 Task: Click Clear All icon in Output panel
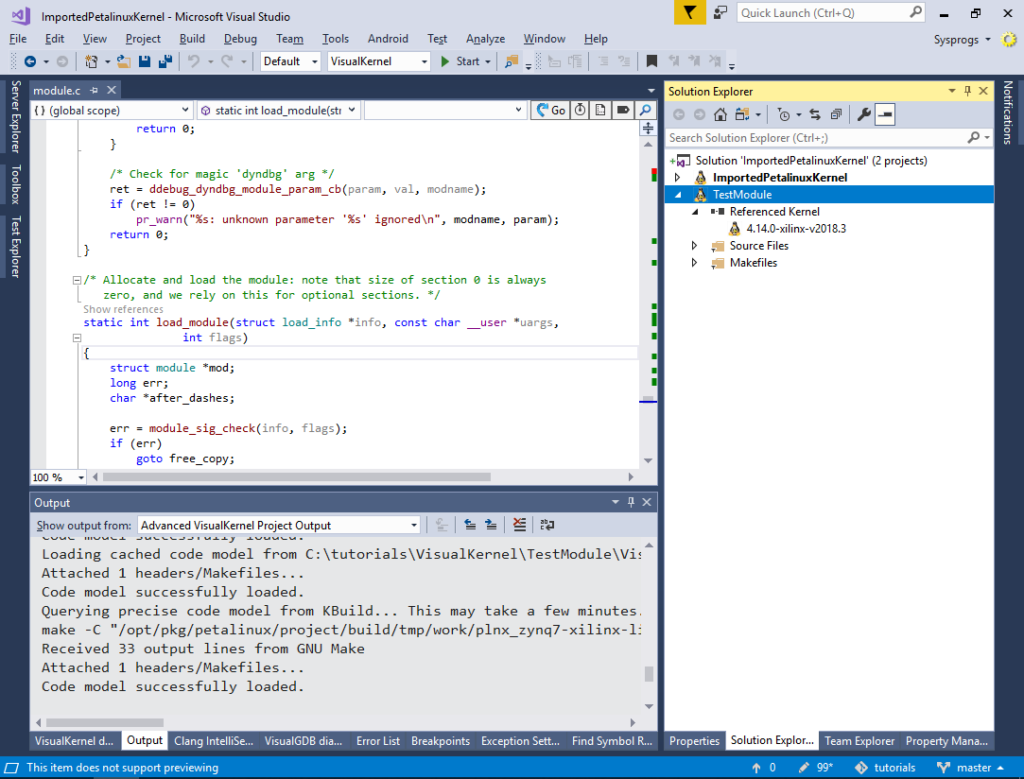[519, 525]
